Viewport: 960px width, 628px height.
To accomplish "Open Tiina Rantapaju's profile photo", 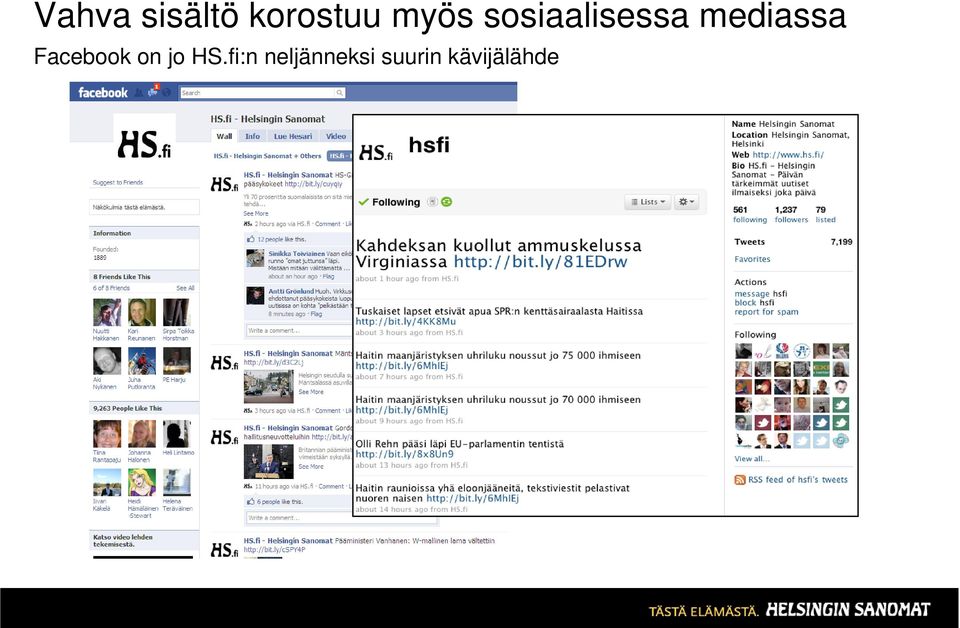I will pos(107,434).
